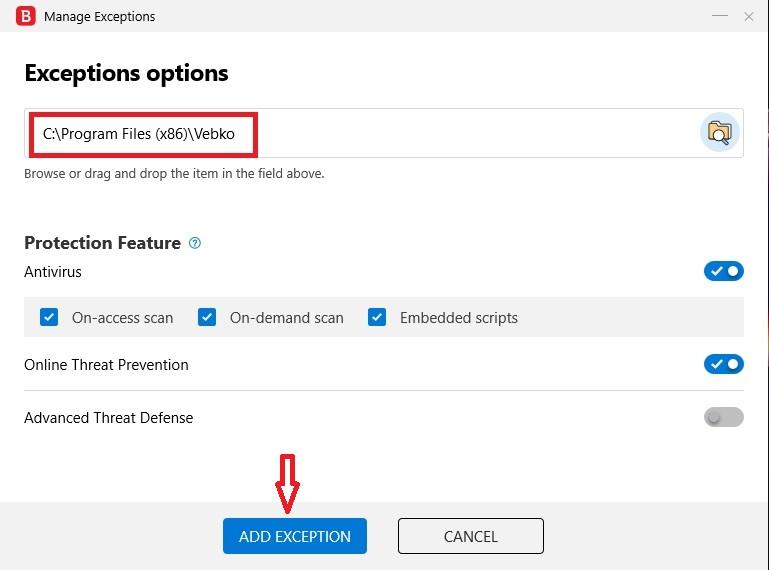Click the Exceptions options heading
The width and height of the screenshot is (769, 570).
[127, 74]
